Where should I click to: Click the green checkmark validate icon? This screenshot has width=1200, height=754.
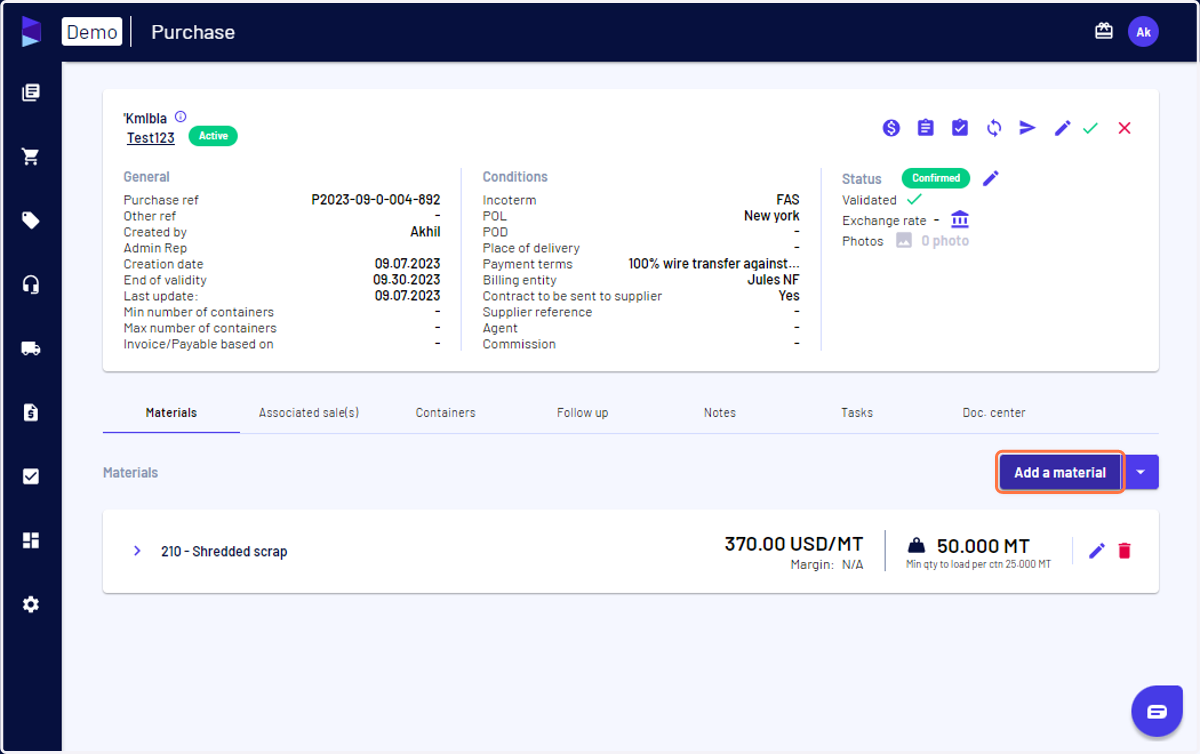click(x=1091, y=128)
